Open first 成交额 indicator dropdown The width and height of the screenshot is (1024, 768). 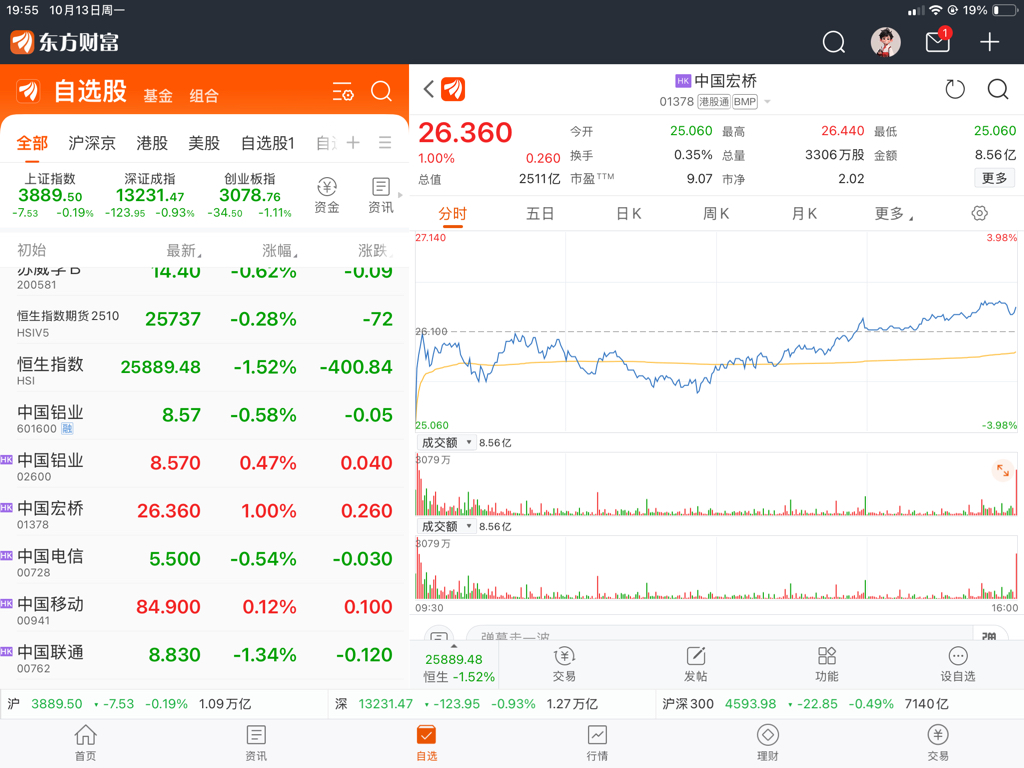click(446, 443)
